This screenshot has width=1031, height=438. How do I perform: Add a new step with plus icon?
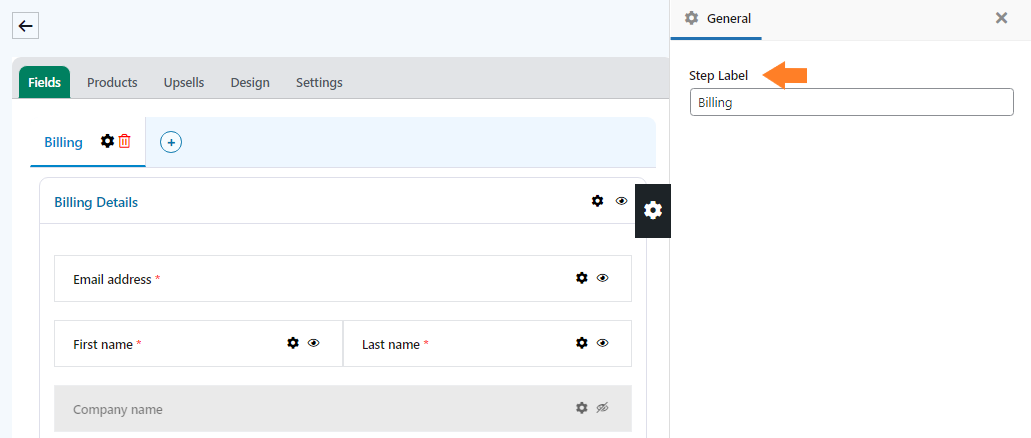171,142
